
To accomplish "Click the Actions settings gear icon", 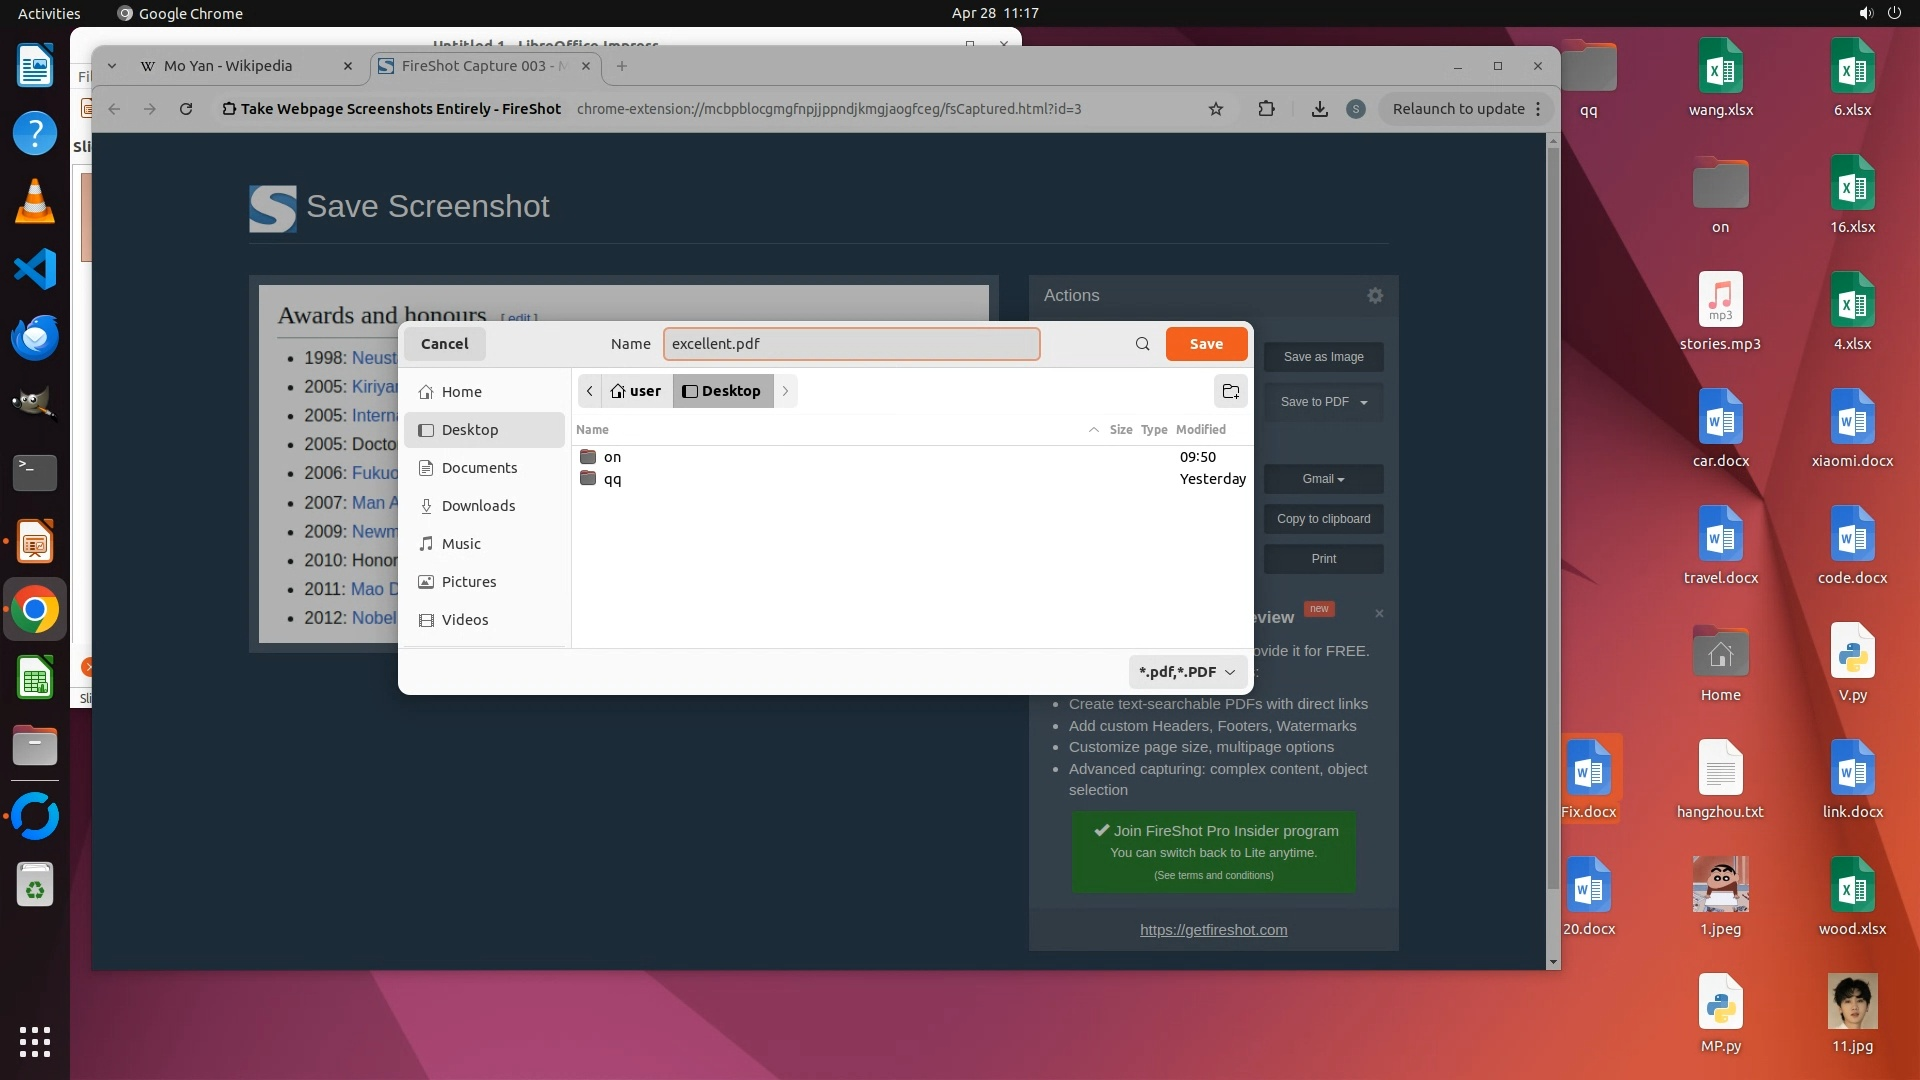I will tap(1375, 296).
